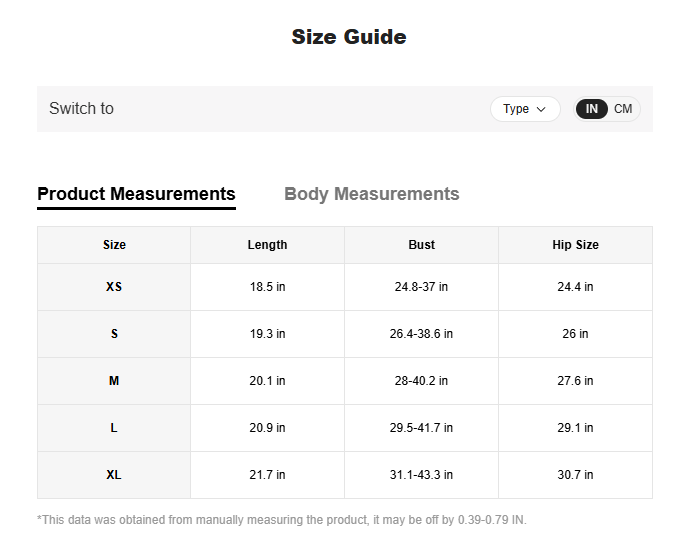Switch units to CM

point(623,109)
